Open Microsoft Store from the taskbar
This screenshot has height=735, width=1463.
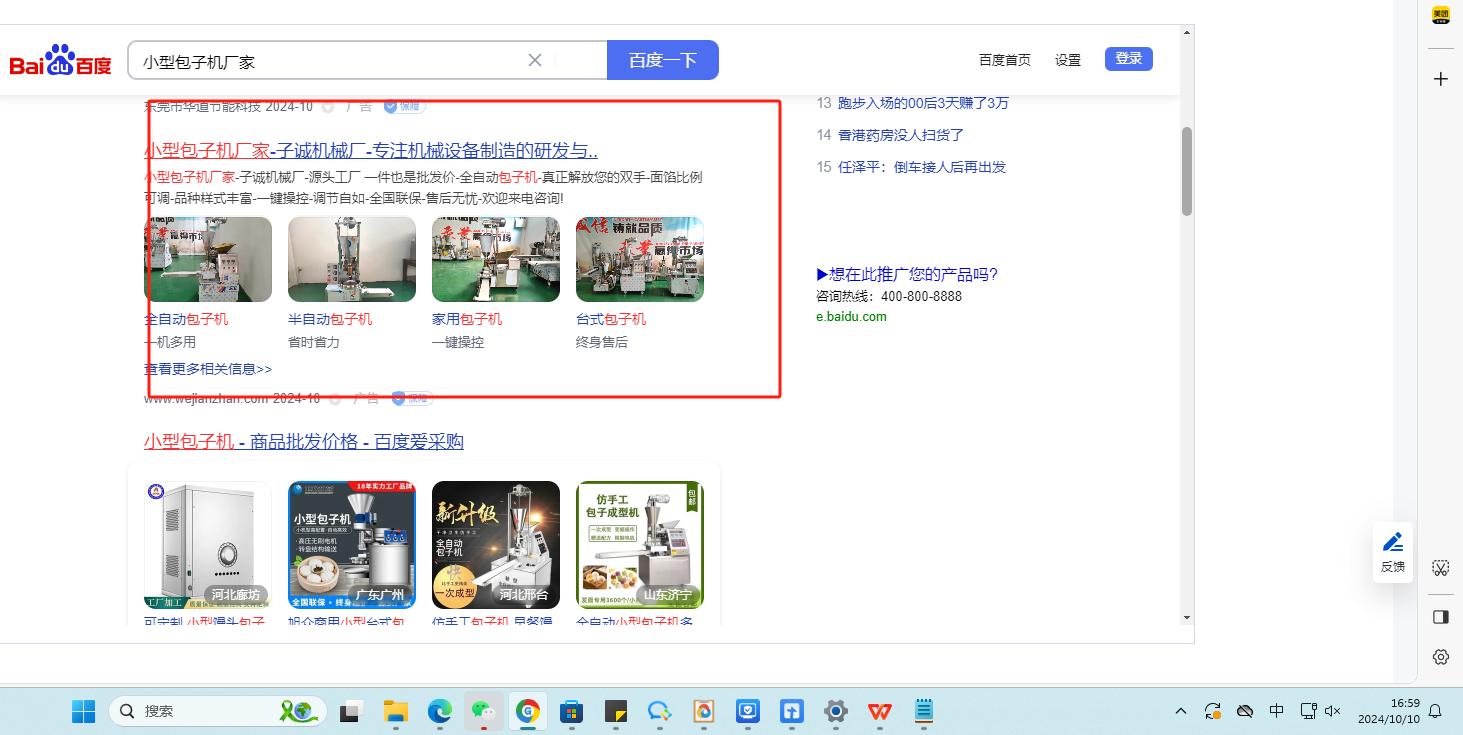[572, 711]
